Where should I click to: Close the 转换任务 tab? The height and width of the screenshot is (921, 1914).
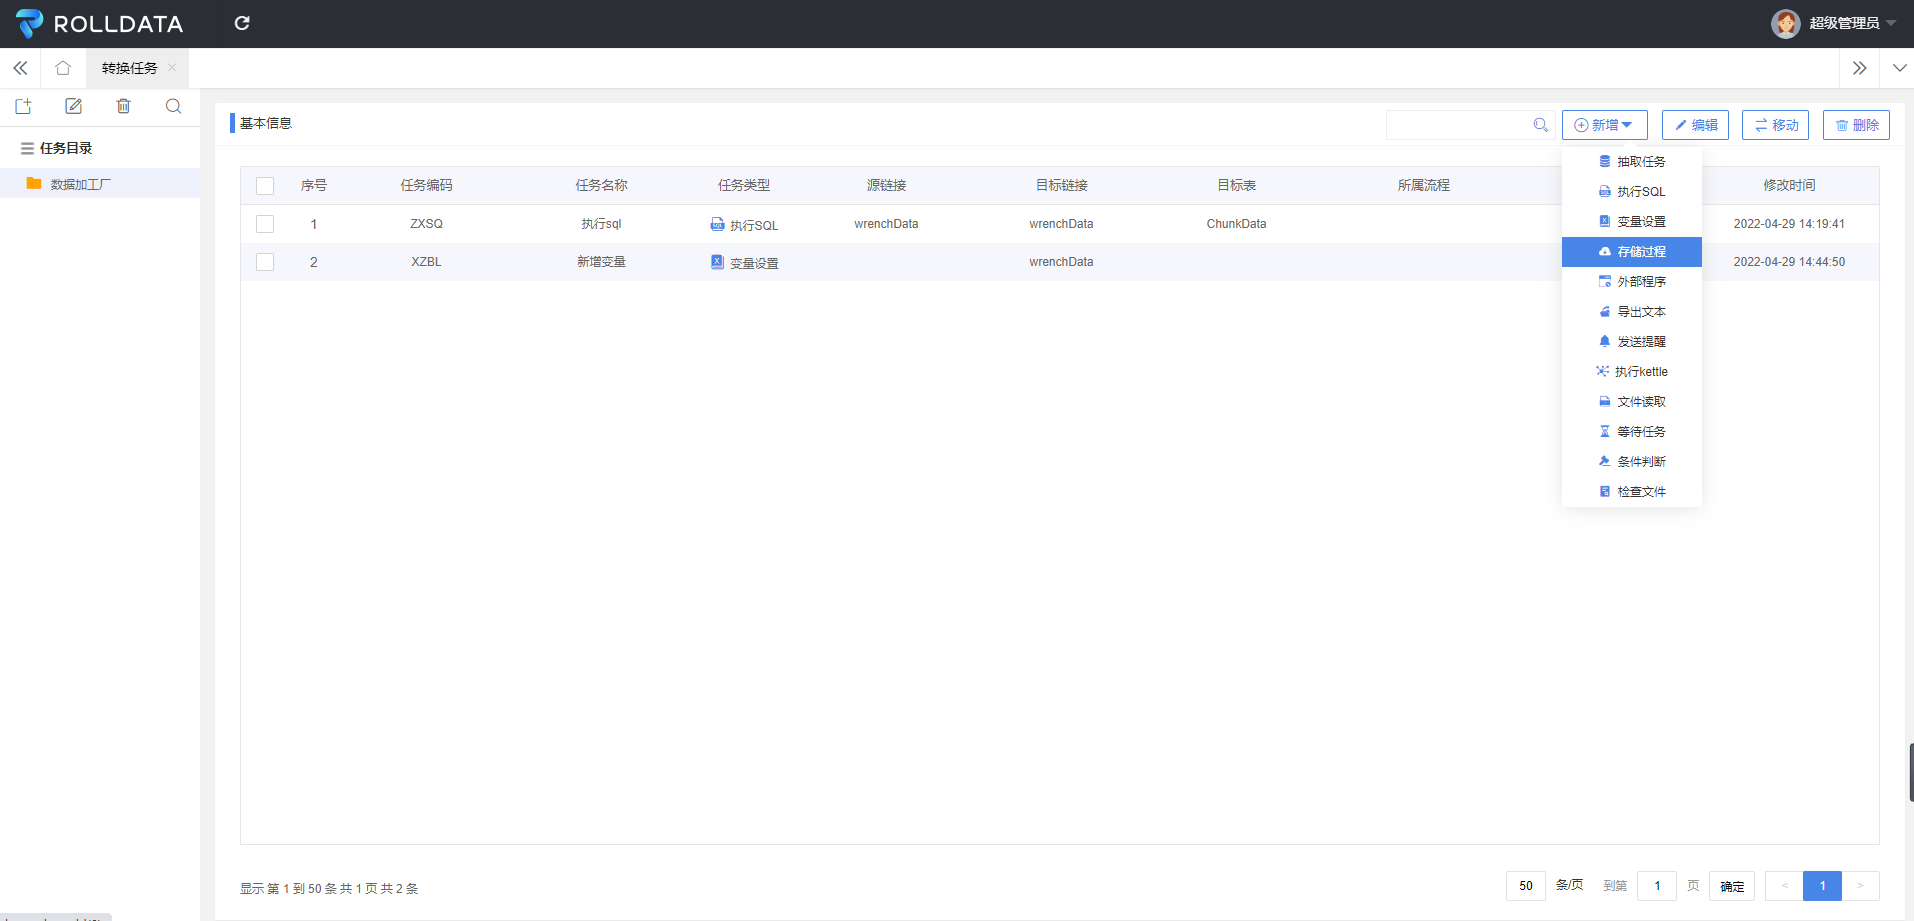click(x=172, y=68)
